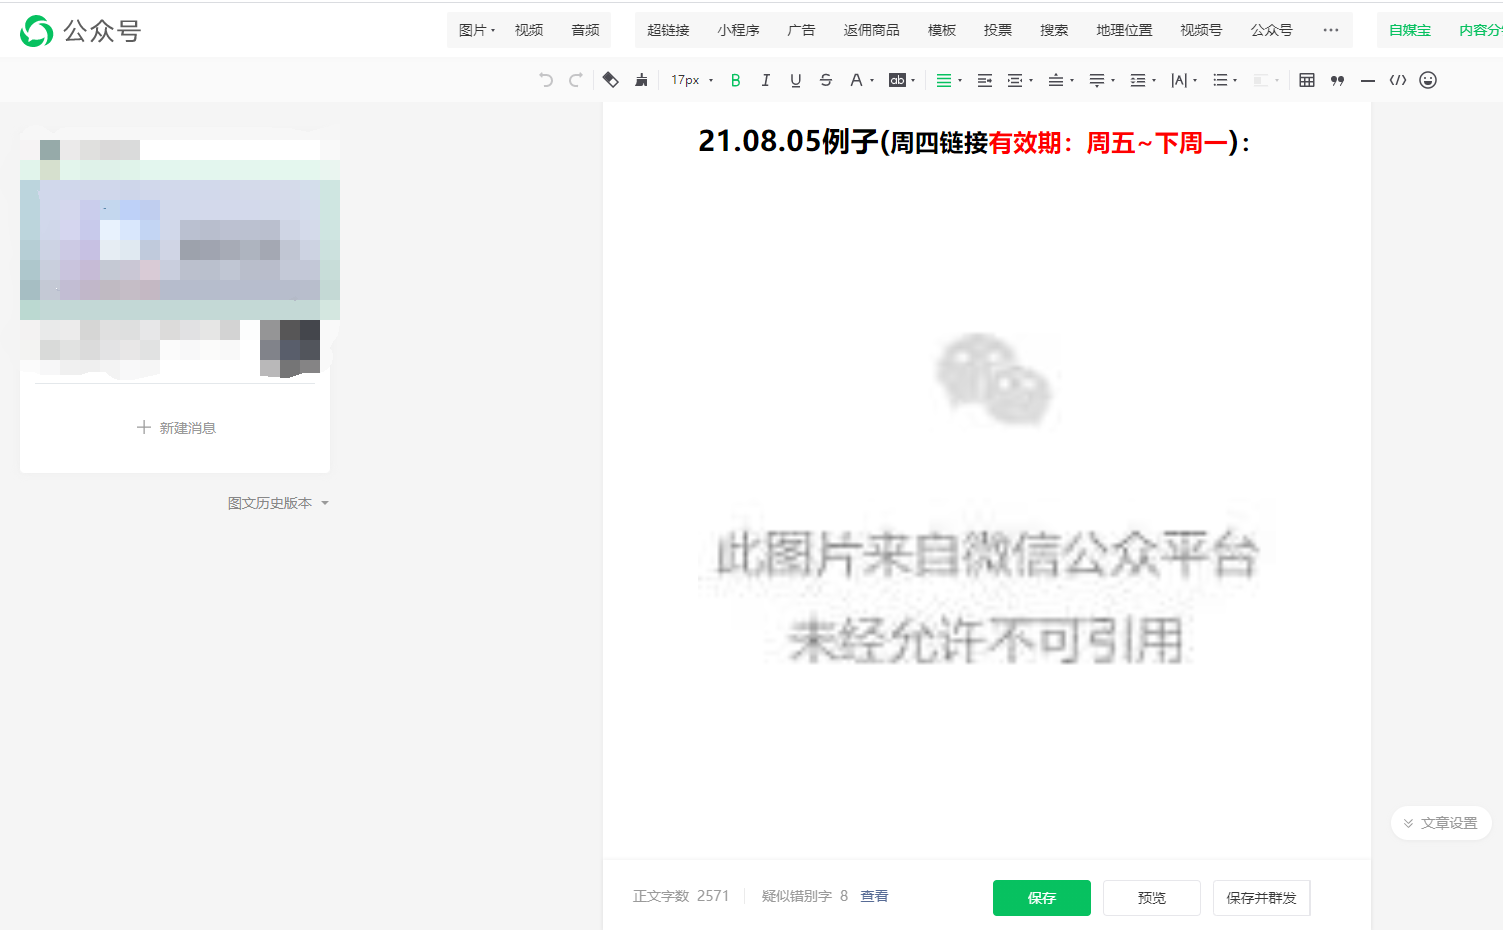Open the 内容分 plugin tab
The height and width of the screenshot is (930, 1503).
[x=1480, y=30]
